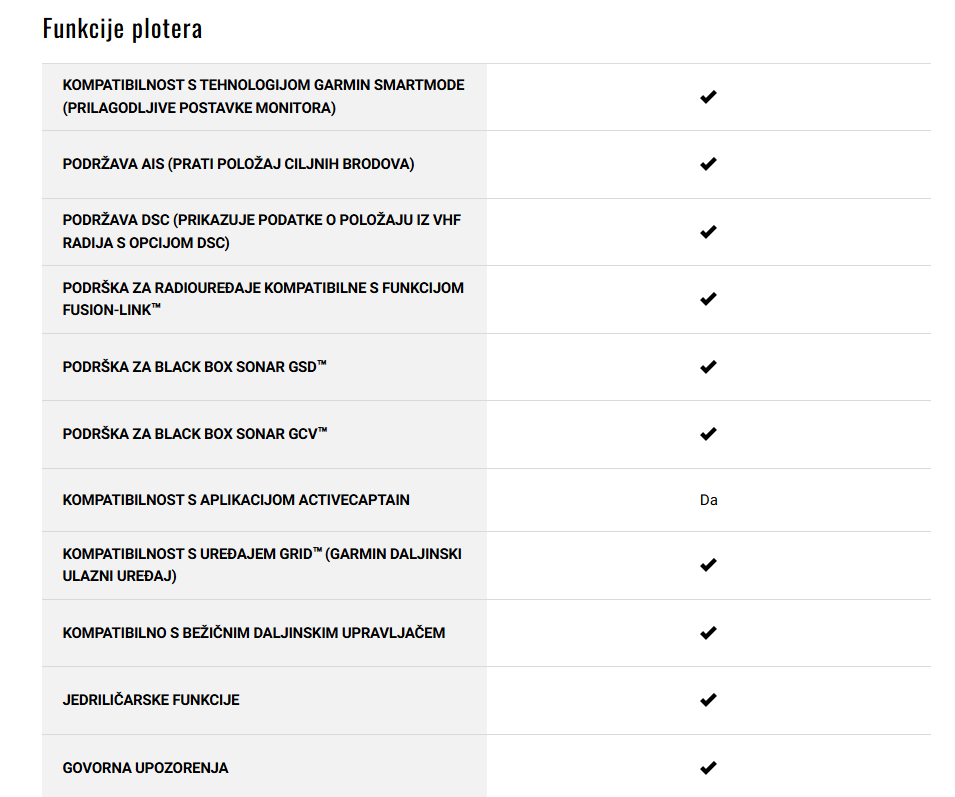Select the 'Podržava AIS' feature label
955x797 pixels.
(x=238, y=164)
